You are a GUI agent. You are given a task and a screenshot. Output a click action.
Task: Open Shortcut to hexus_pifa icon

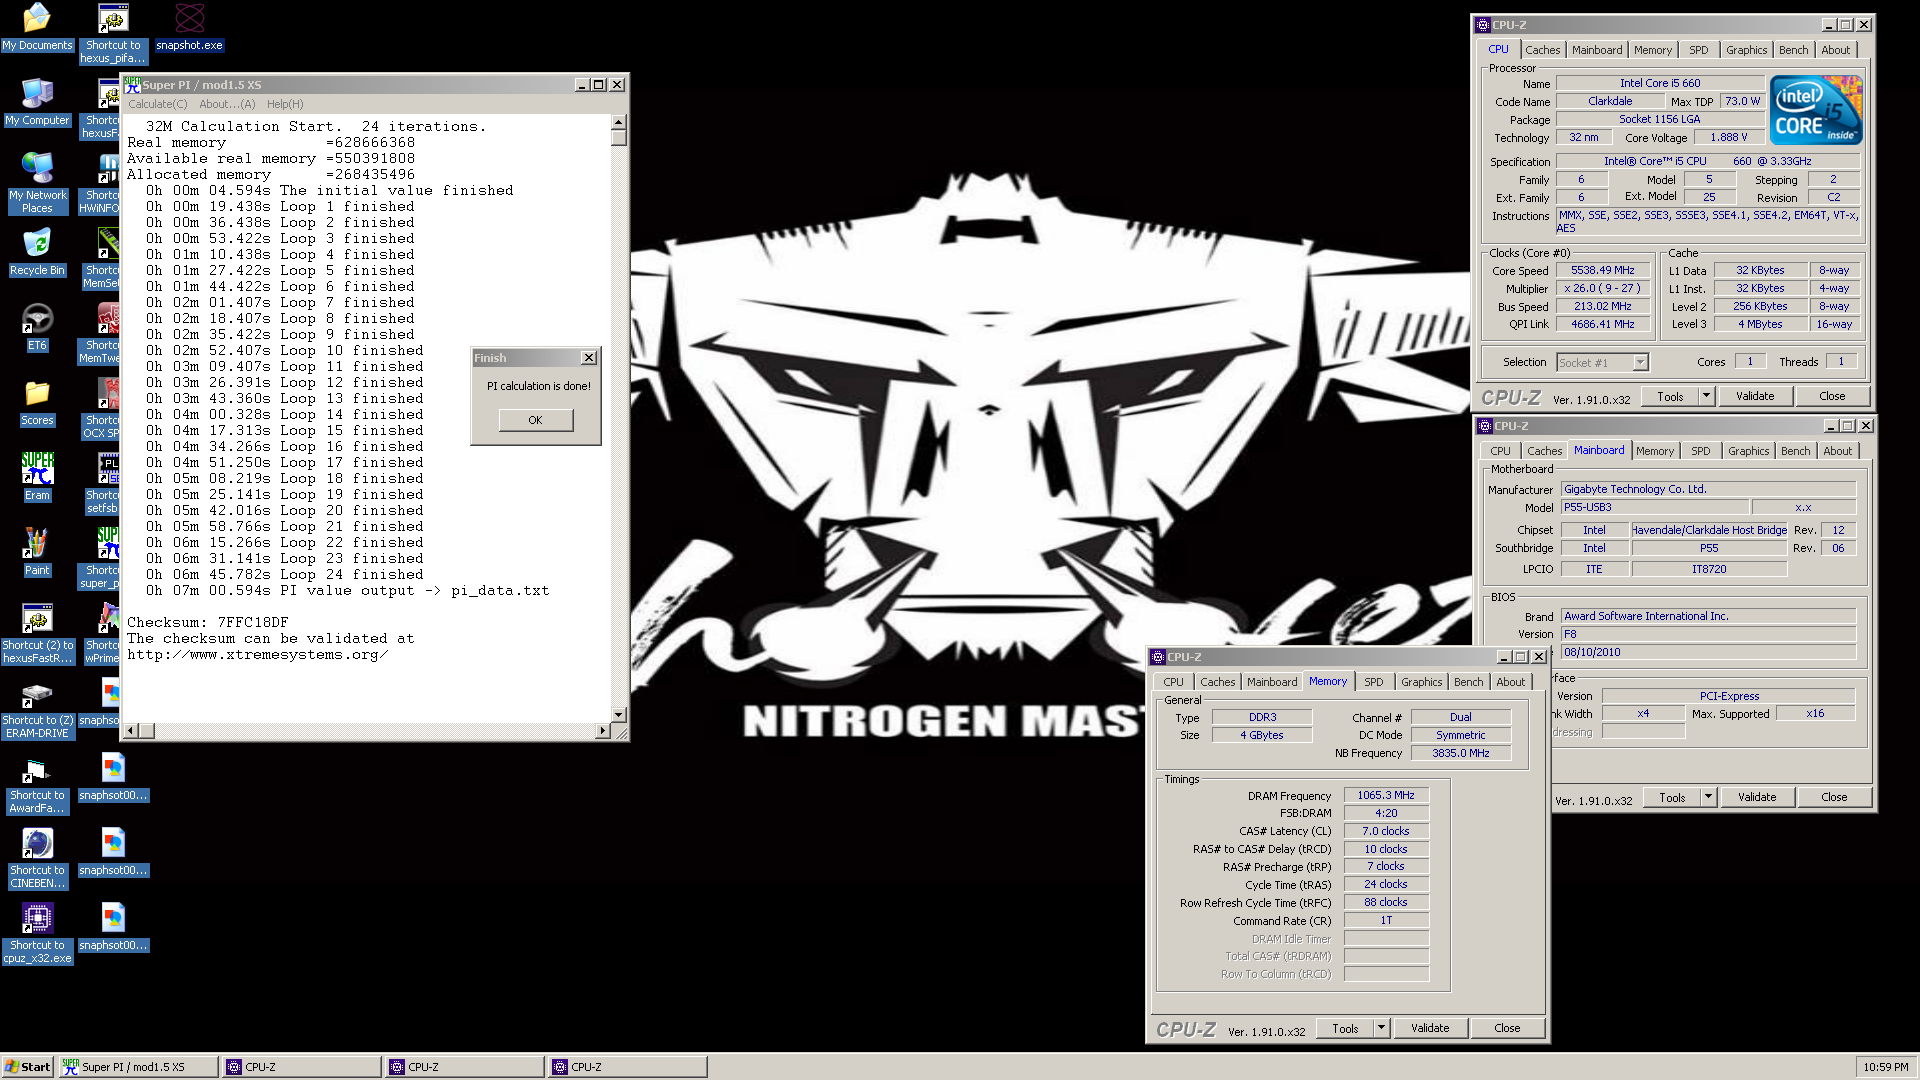(x=113, y=33)
